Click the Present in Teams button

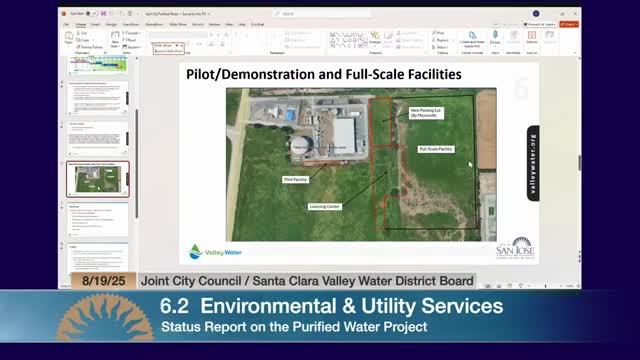point(540,24)
